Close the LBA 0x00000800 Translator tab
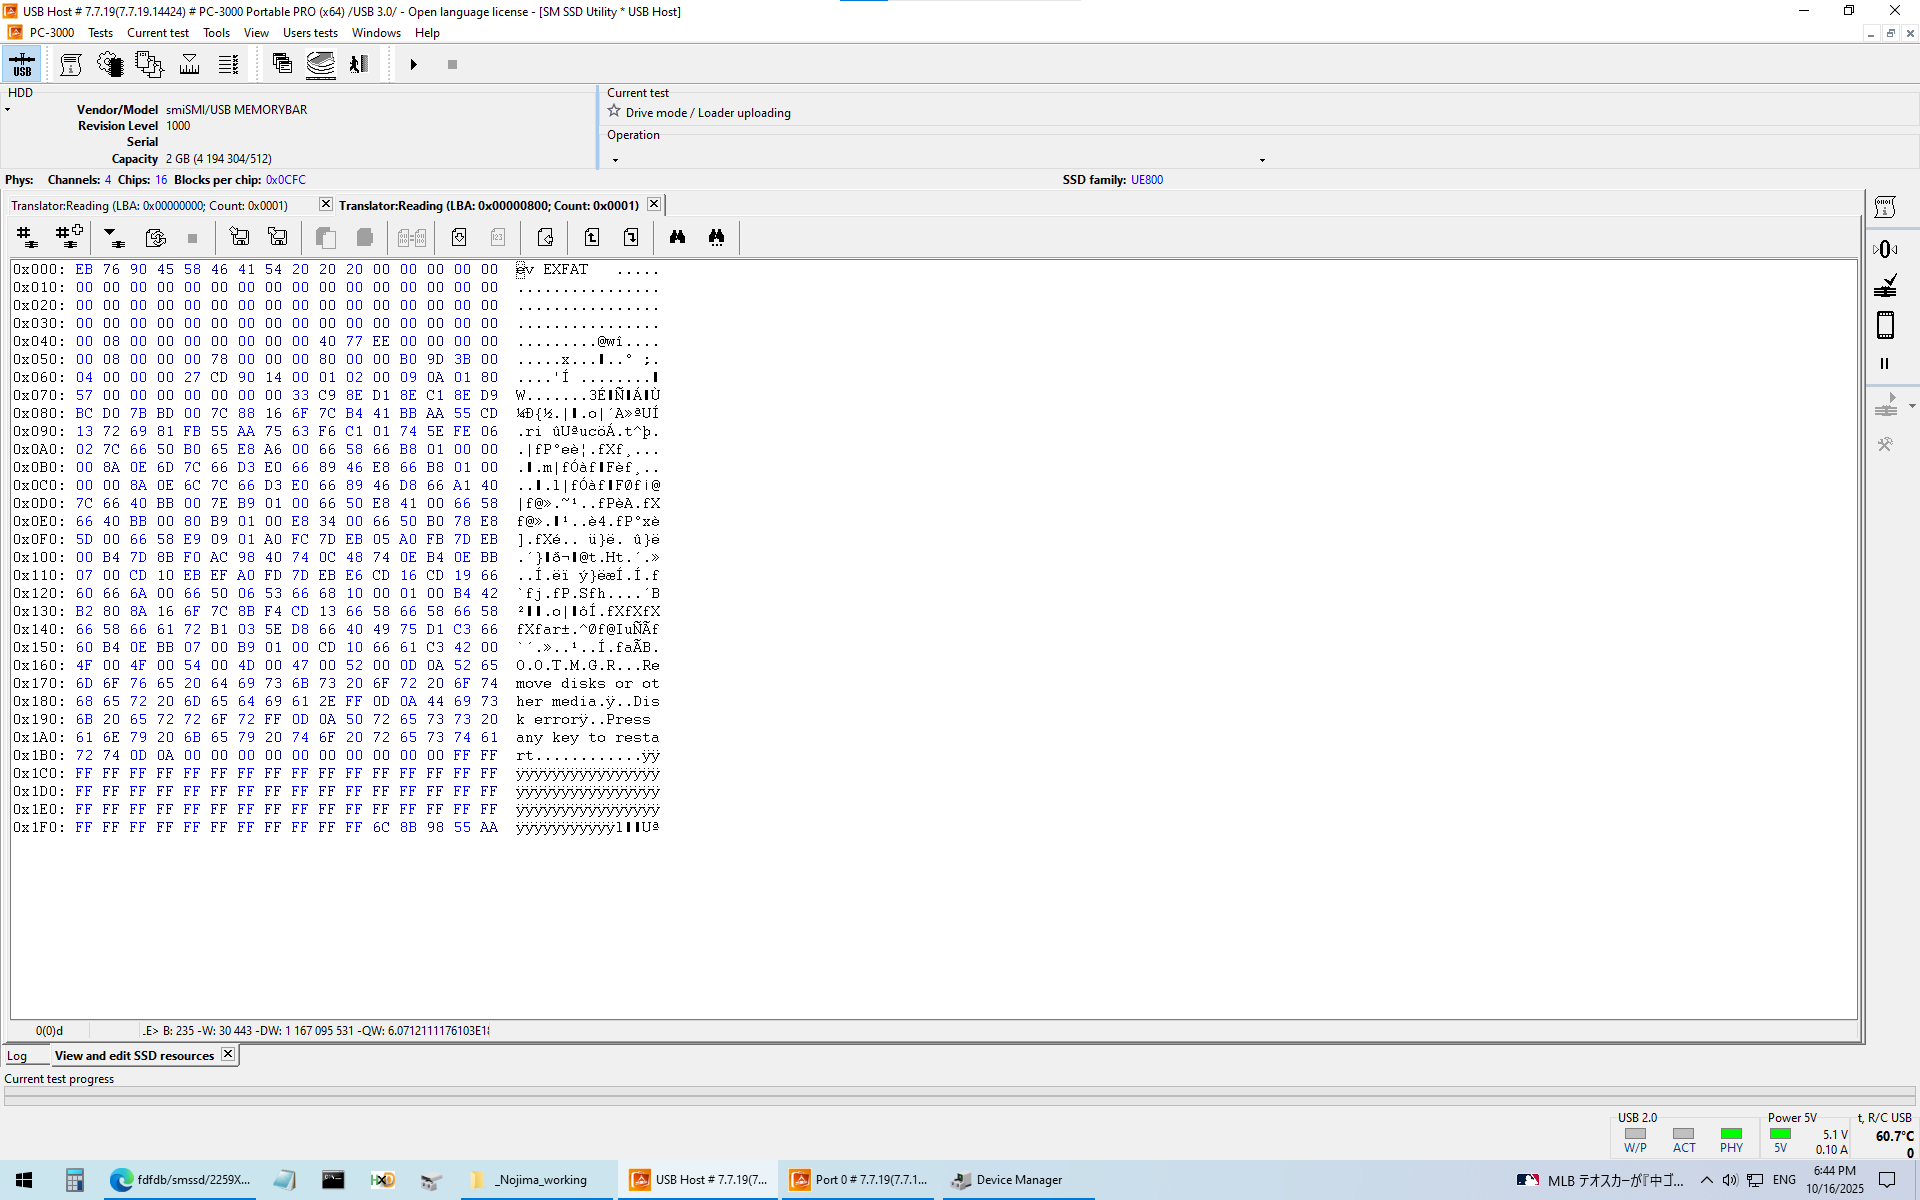This screenshot has width=1920, height=1200. coord(654,204)
